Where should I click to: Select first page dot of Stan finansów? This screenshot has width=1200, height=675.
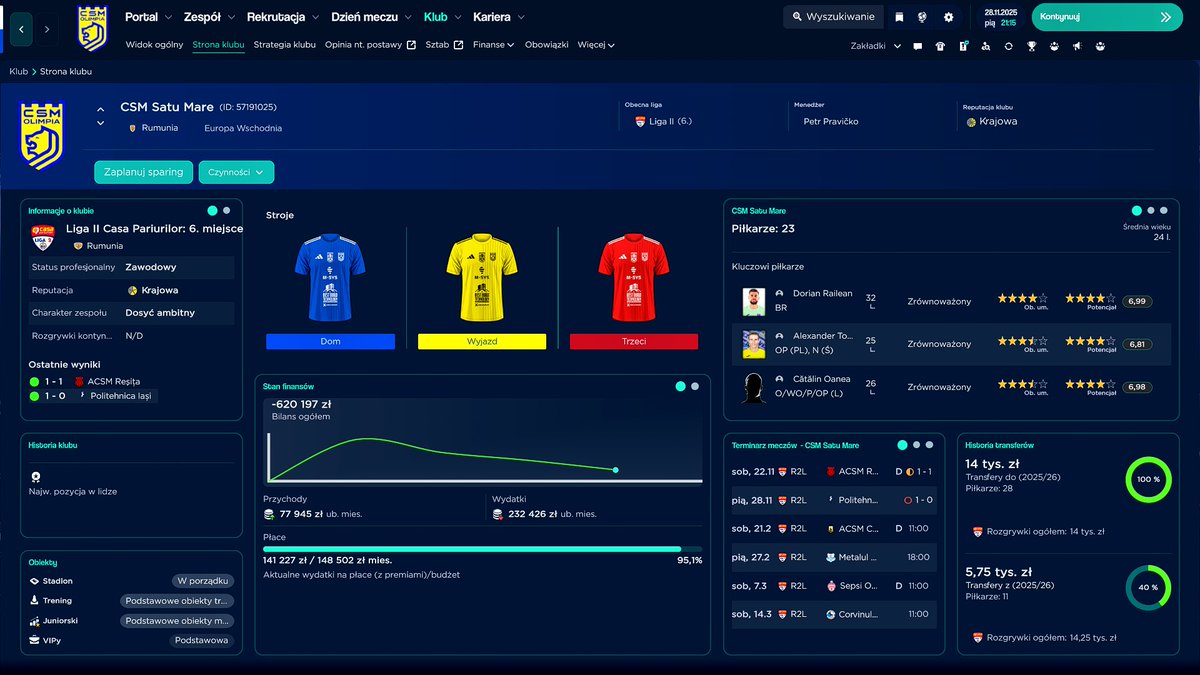pyautogui.click(x=680, y=385)
